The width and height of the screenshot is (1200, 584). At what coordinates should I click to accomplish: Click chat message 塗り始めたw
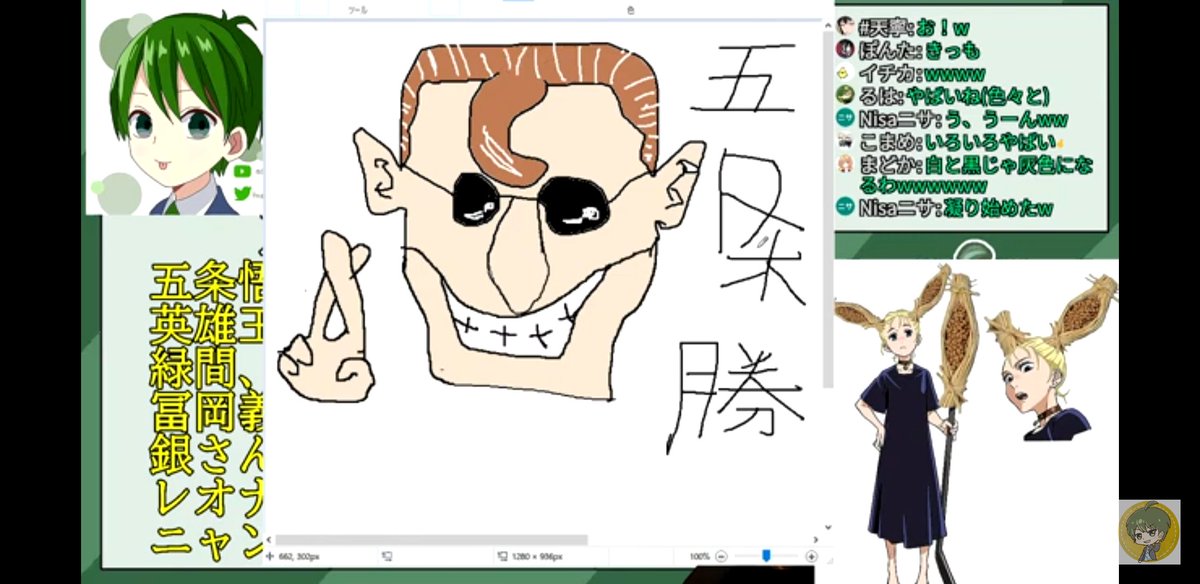pyautogui.click(x=998, y=209)
